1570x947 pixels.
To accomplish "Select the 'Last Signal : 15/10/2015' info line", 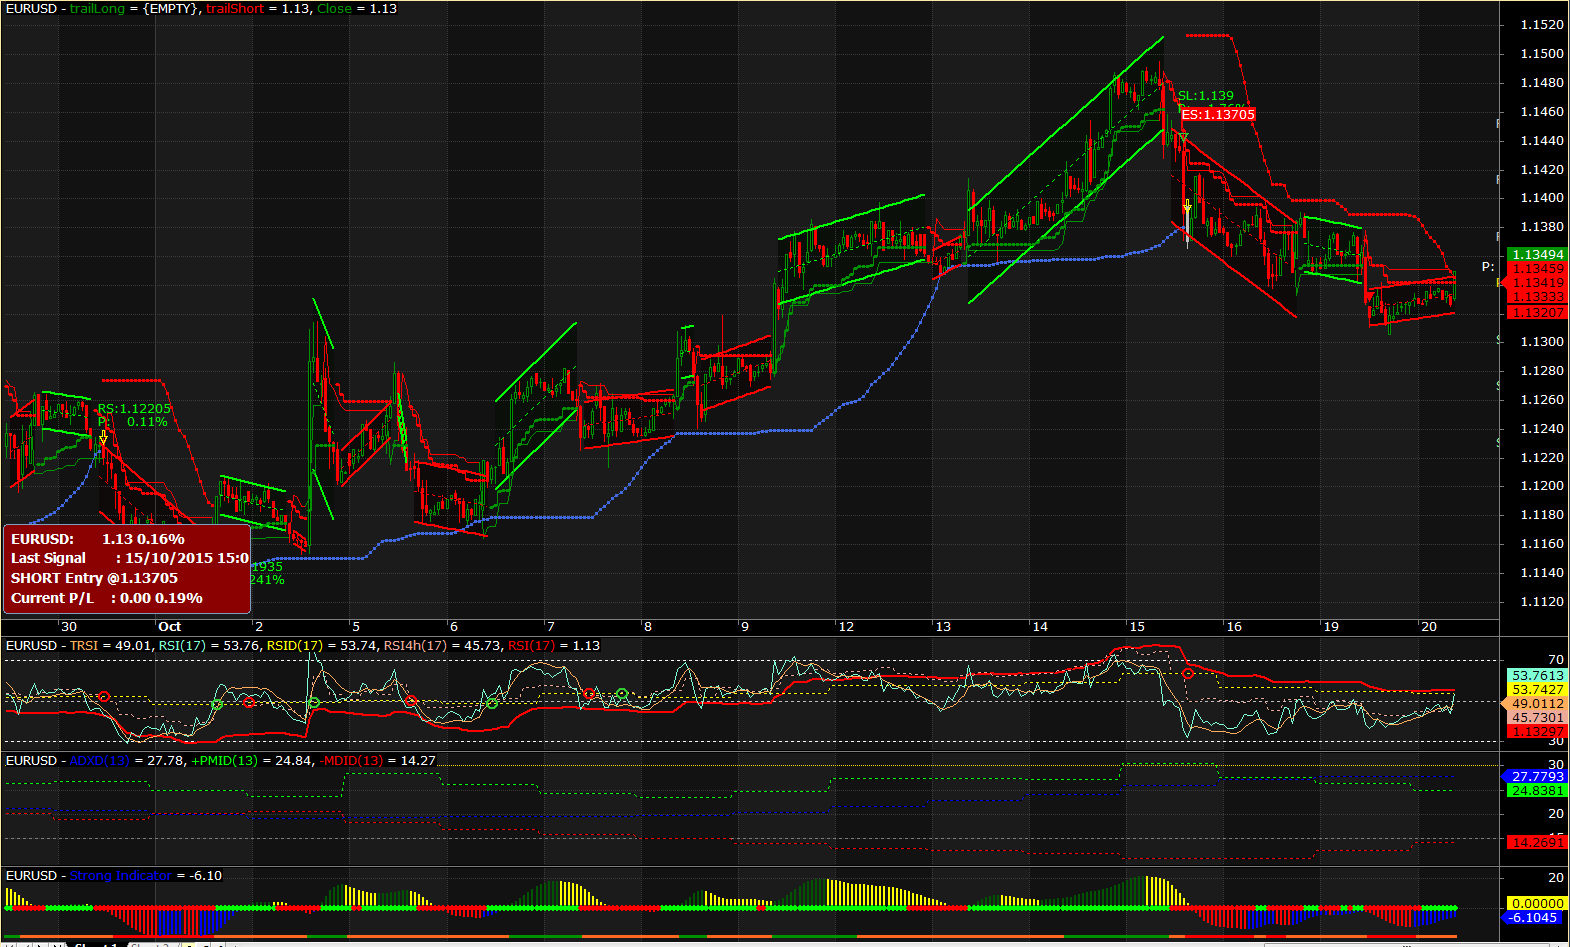I will point(129,558).
